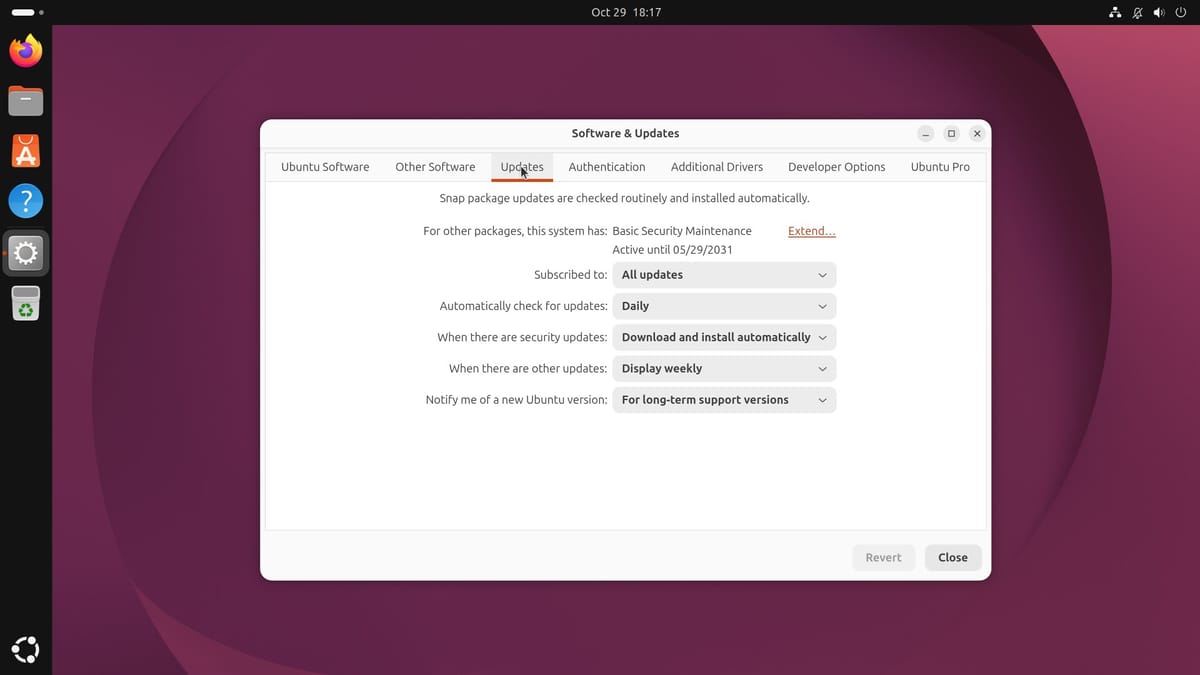The width and height of the screenshot is (1200, 675).
Task: Open the Developer Options tab
Action: pos(837,167)
